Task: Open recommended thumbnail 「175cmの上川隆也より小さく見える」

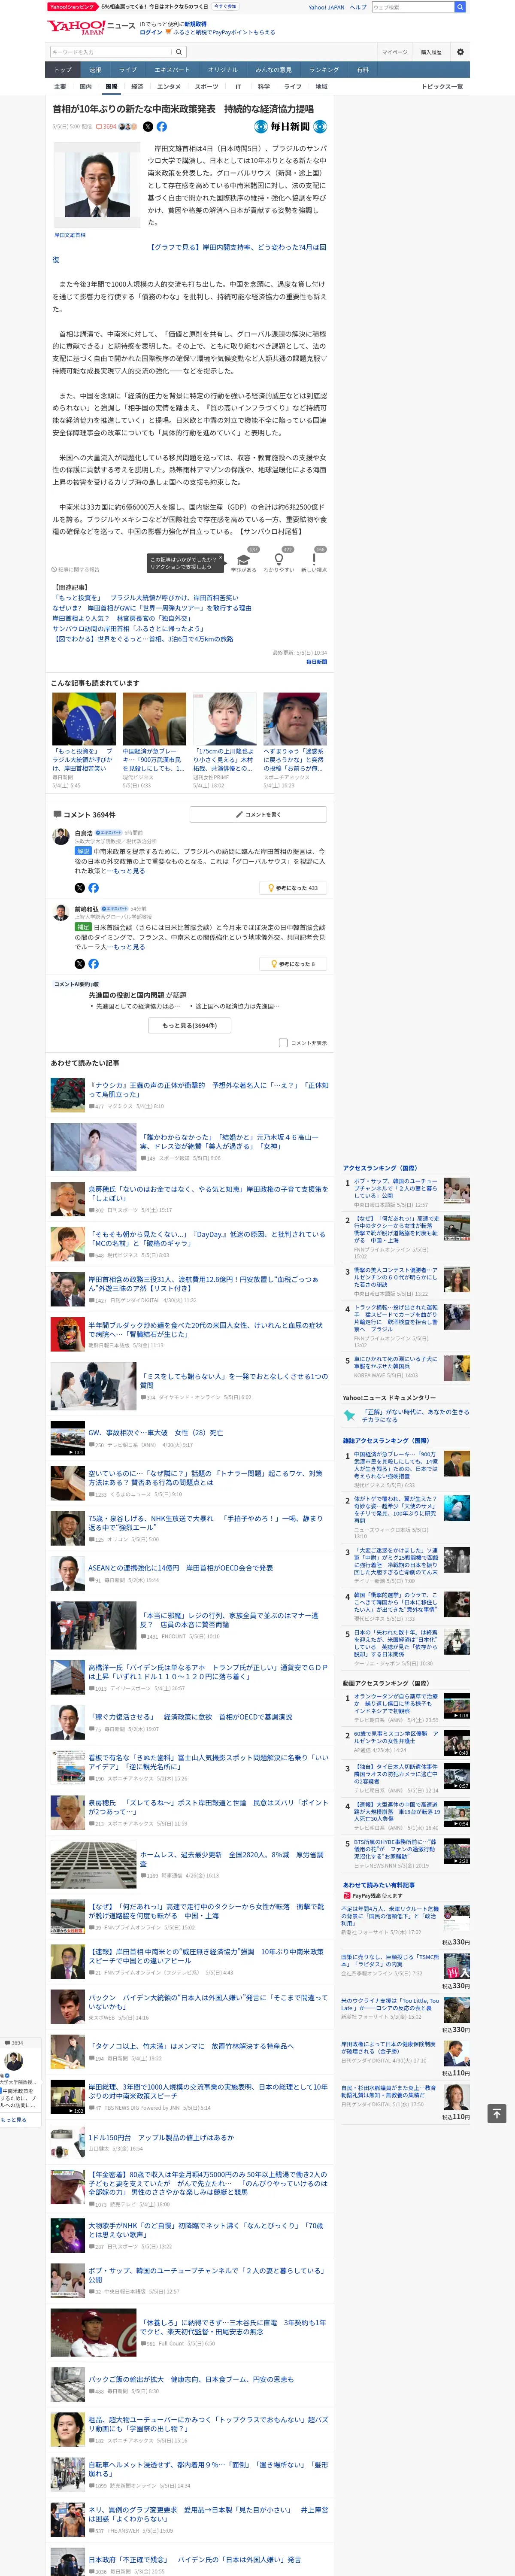Action: click(x=224, y=719)
